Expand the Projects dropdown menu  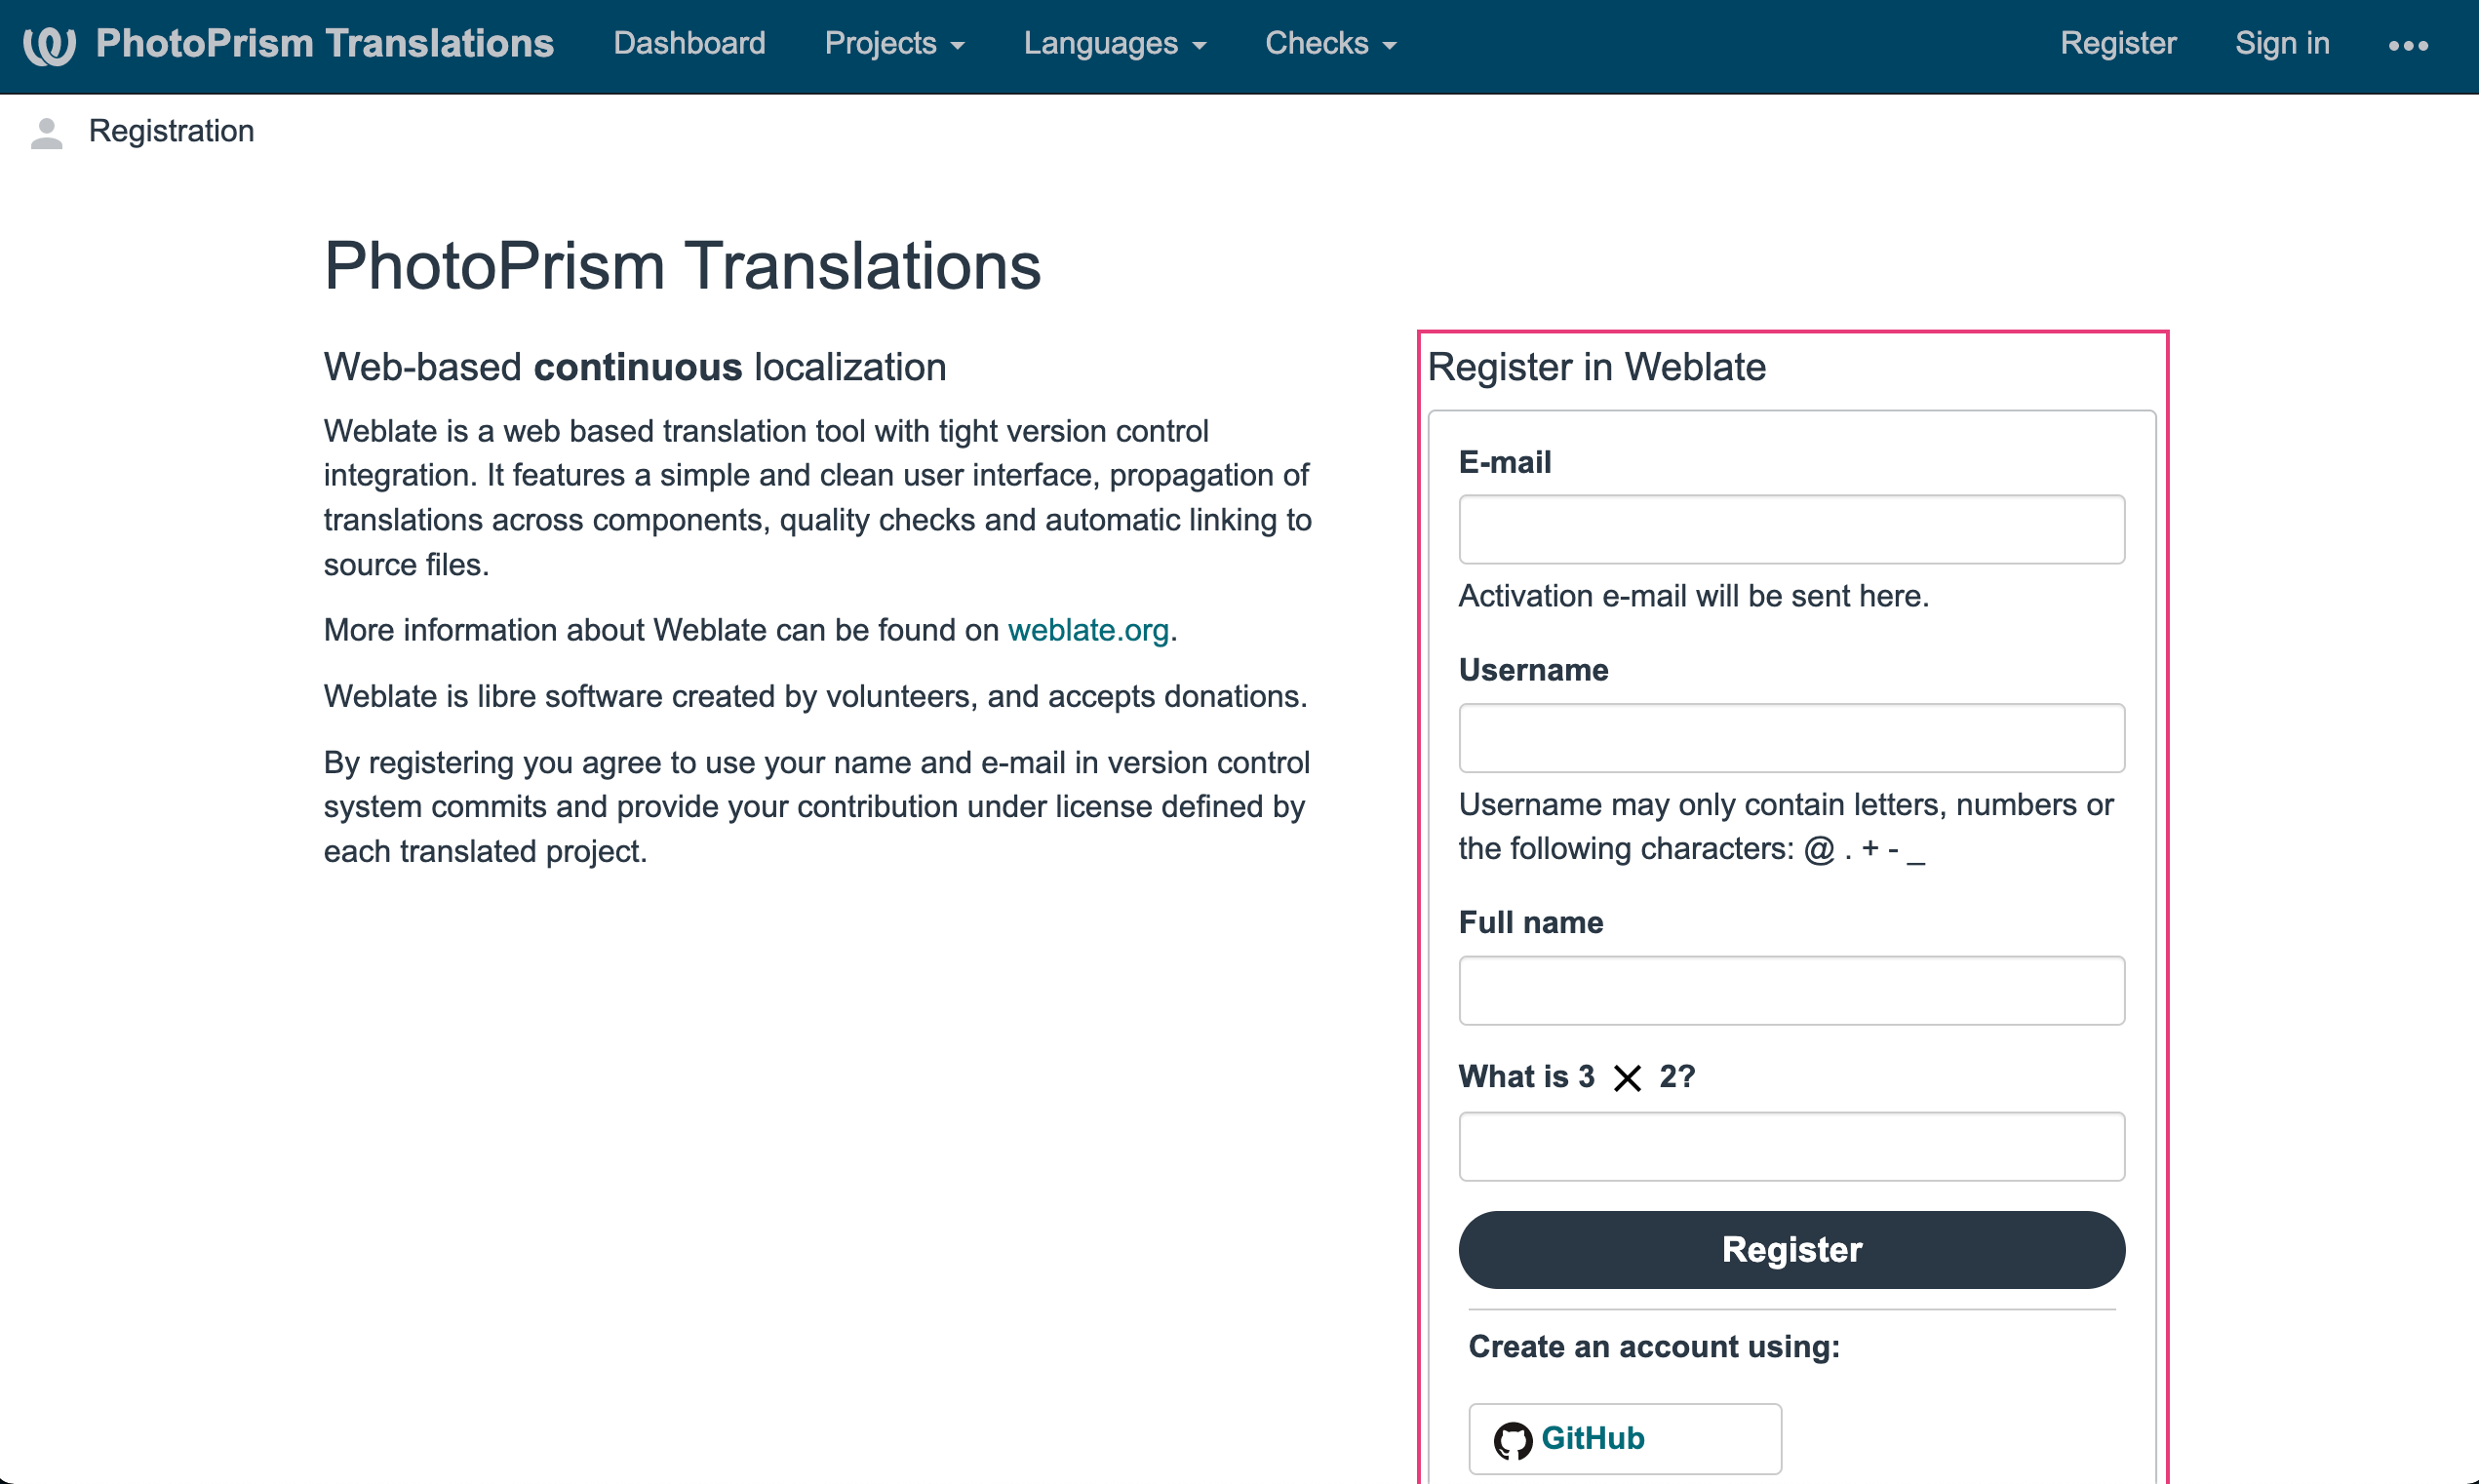(894, 44)
